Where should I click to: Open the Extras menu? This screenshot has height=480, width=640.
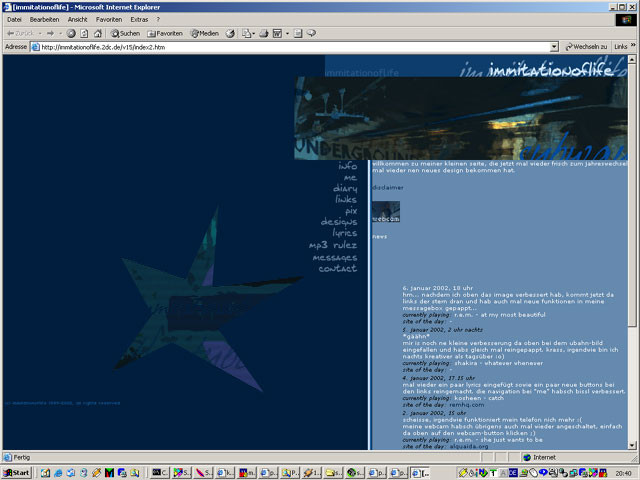pos(139,20)
